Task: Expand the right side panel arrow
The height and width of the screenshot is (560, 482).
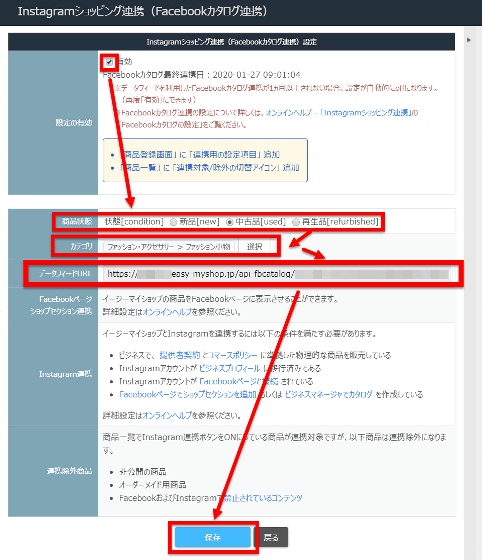Action: point(469,40)
